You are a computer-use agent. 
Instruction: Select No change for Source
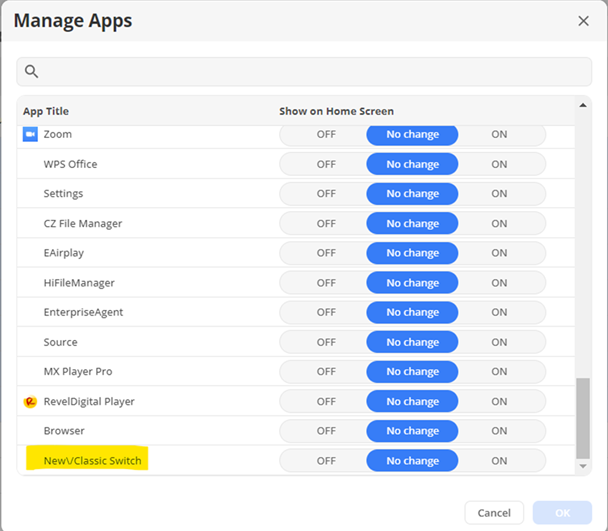pyautogui.click(x=412, y=342)
